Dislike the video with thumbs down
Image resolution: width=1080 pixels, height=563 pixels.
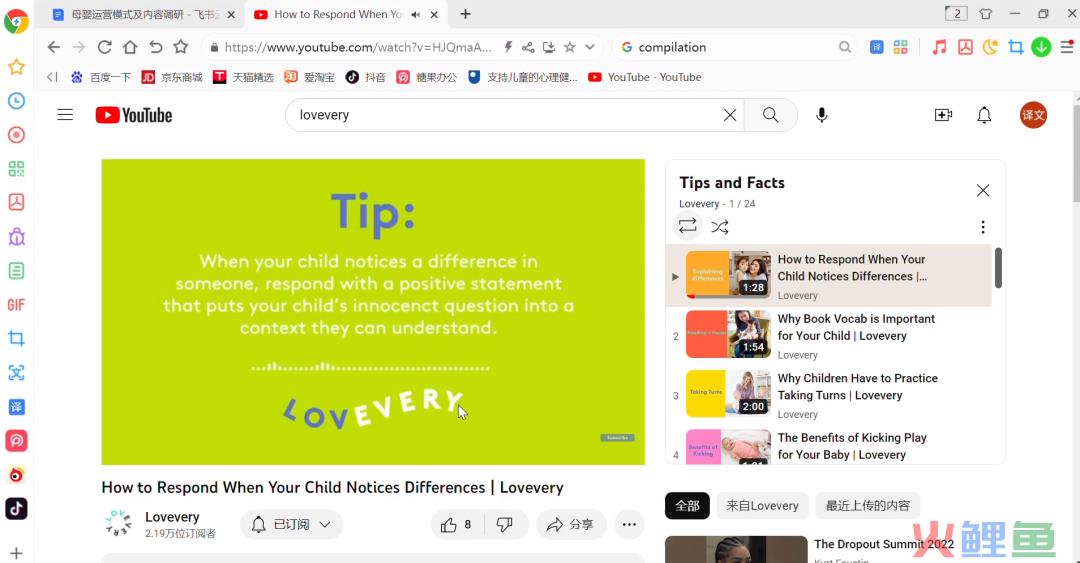coord(505,524)
